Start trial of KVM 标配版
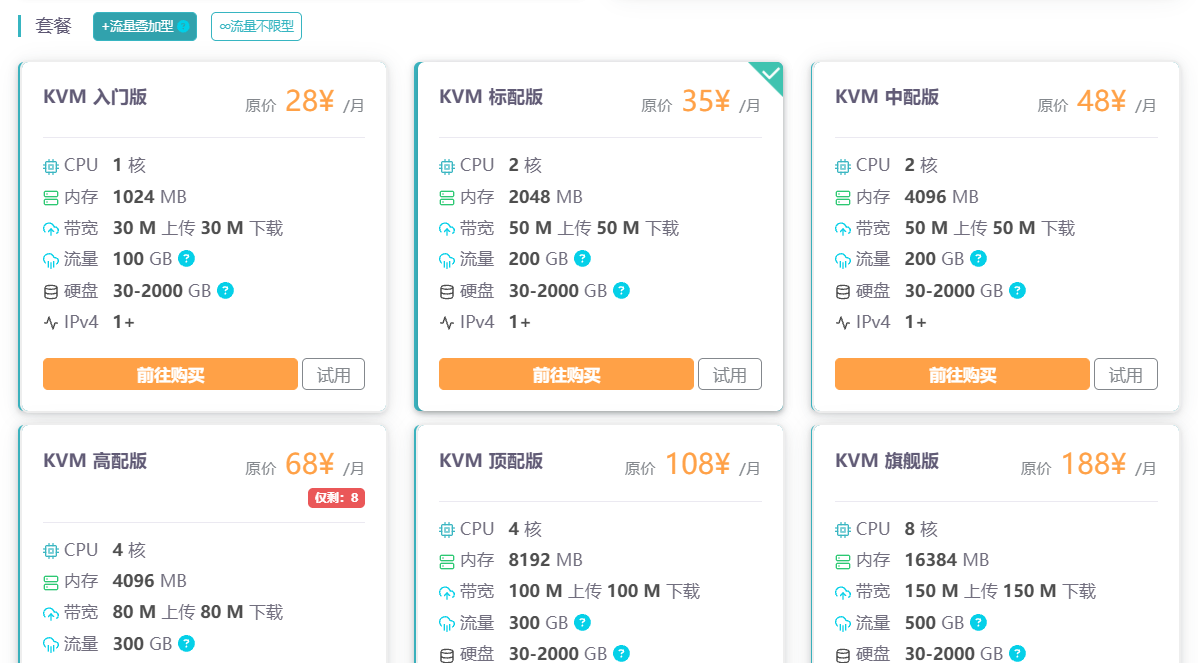 tap(729, 375)
